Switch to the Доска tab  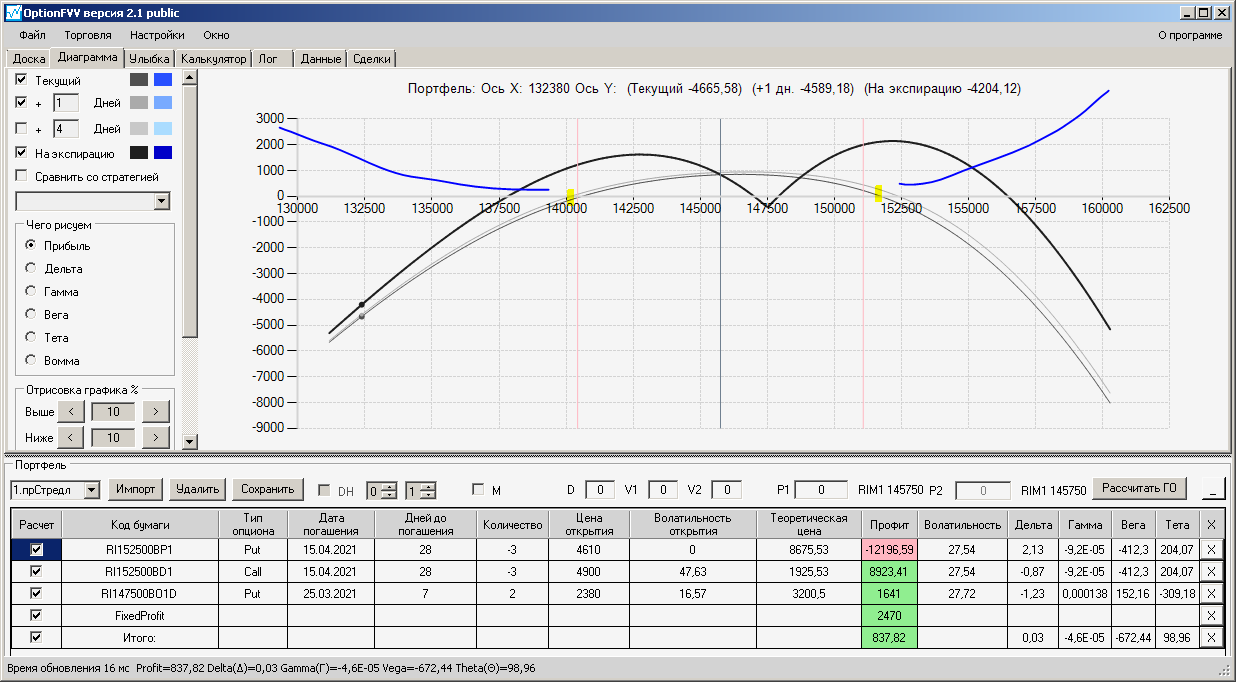click(29, 59)
